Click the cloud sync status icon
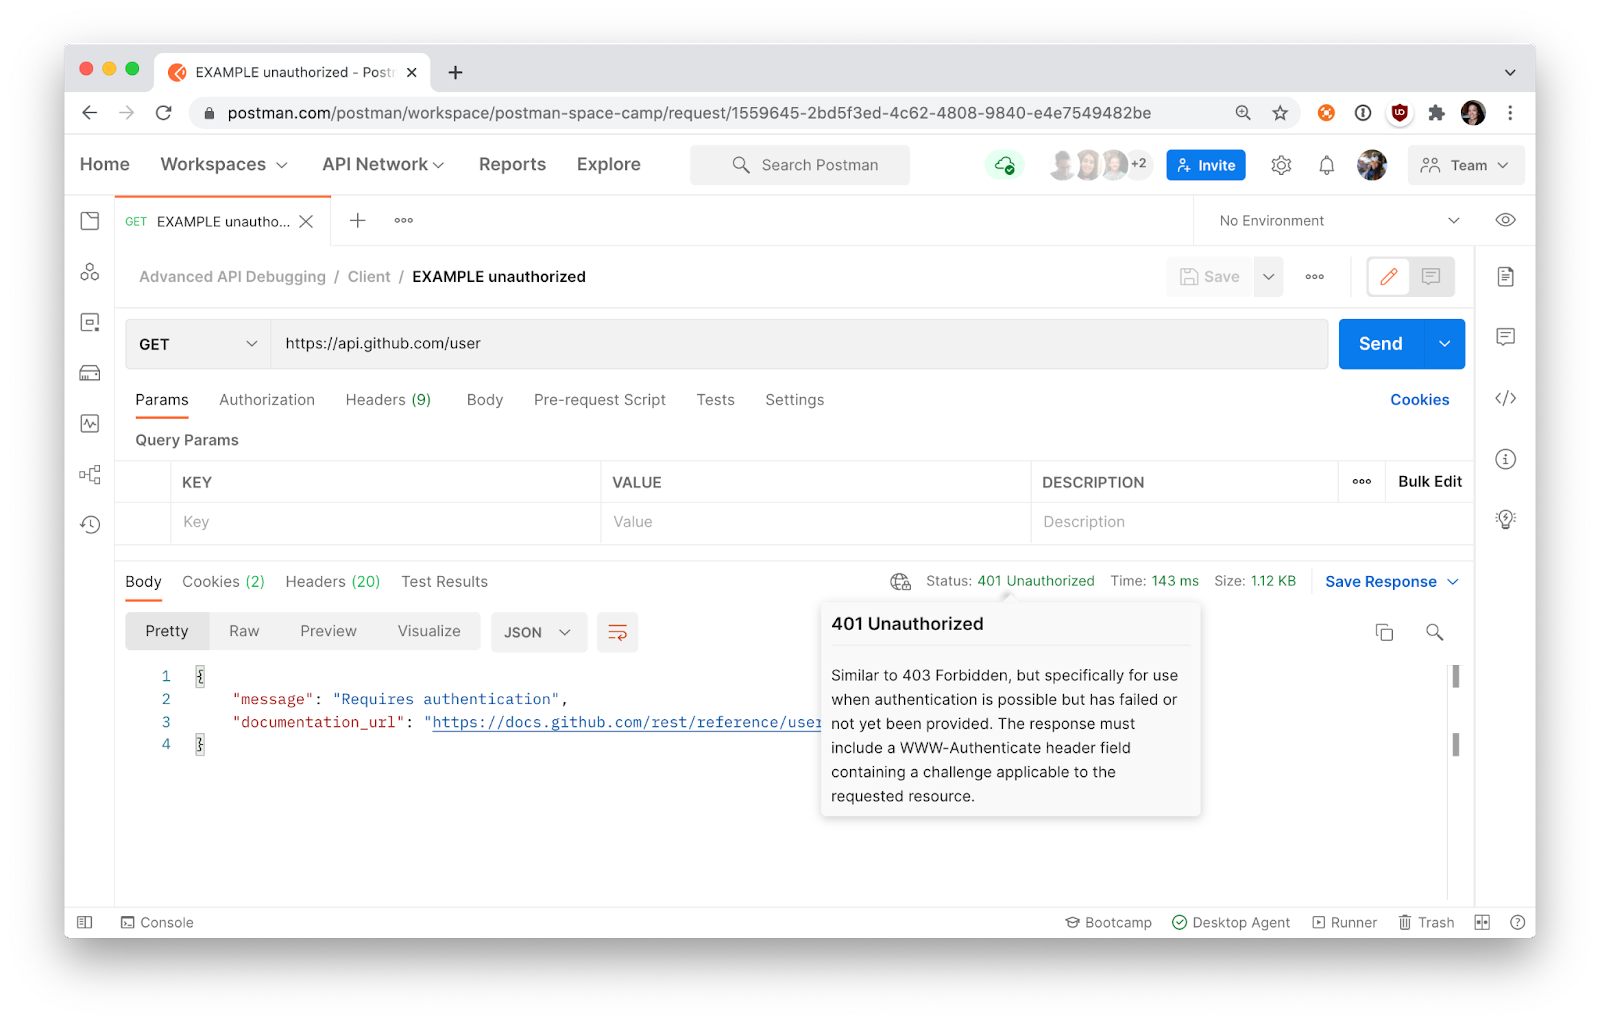Screen dimensions: 1600x1023 coord(1005,165)
